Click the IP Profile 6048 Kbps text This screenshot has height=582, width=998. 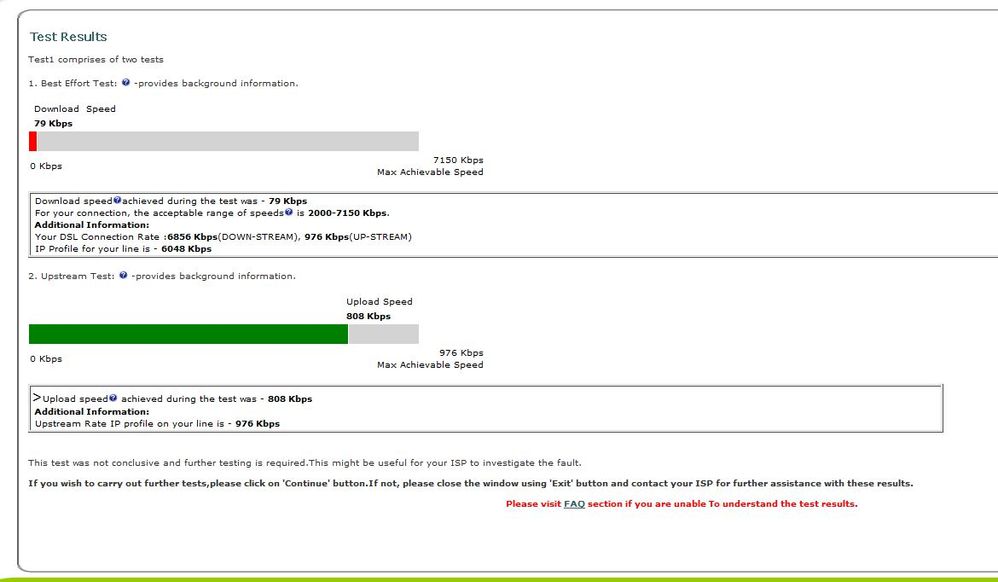click(123, 249)
